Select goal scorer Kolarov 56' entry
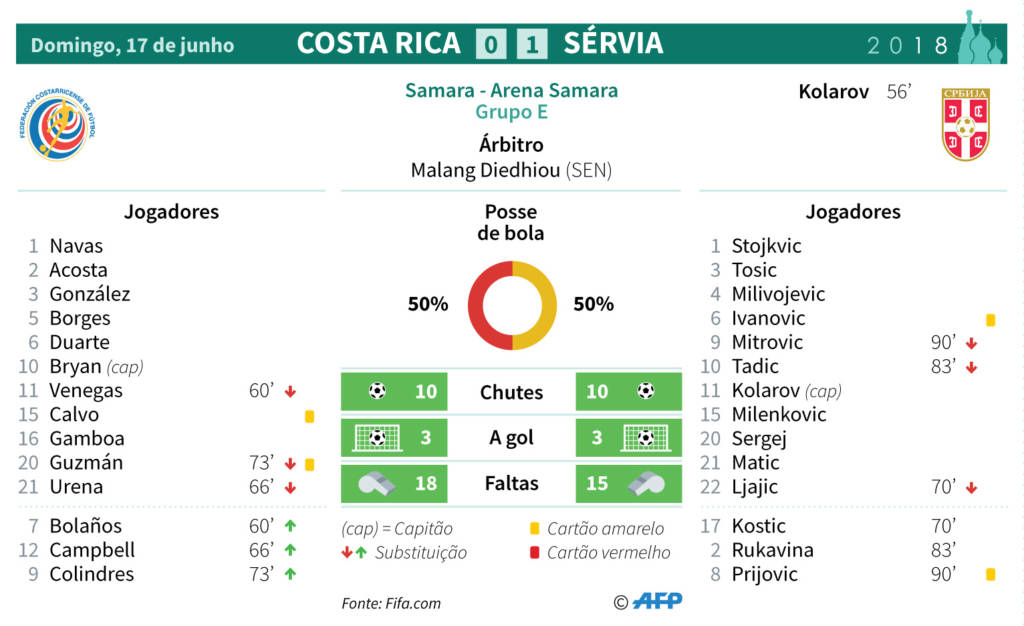Screen dimensions: 1024x626 [x=855, y=91]
